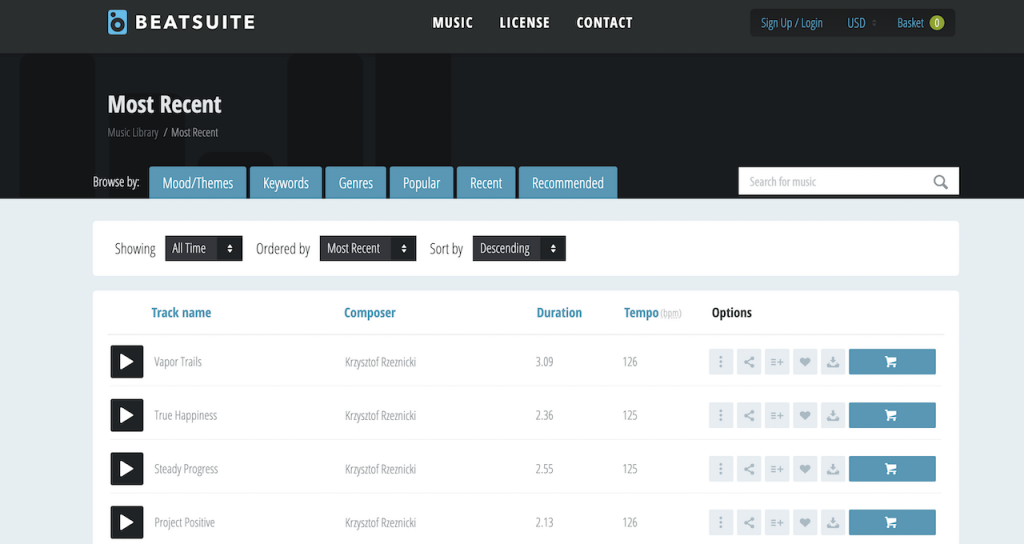Sort by Tempo column header
1024x544 pixels.
641,313
